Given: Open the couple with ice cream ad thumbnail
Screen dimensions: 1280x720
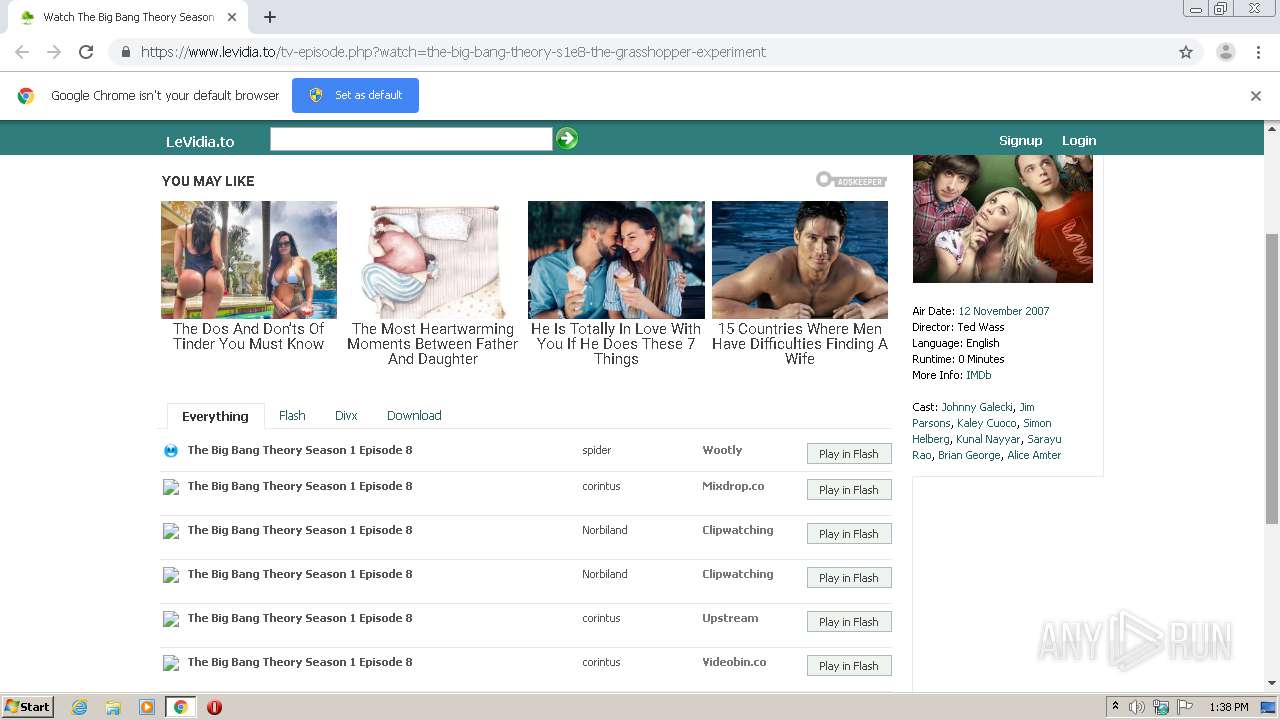Looking at the screenshot, I should pos(616,260).
